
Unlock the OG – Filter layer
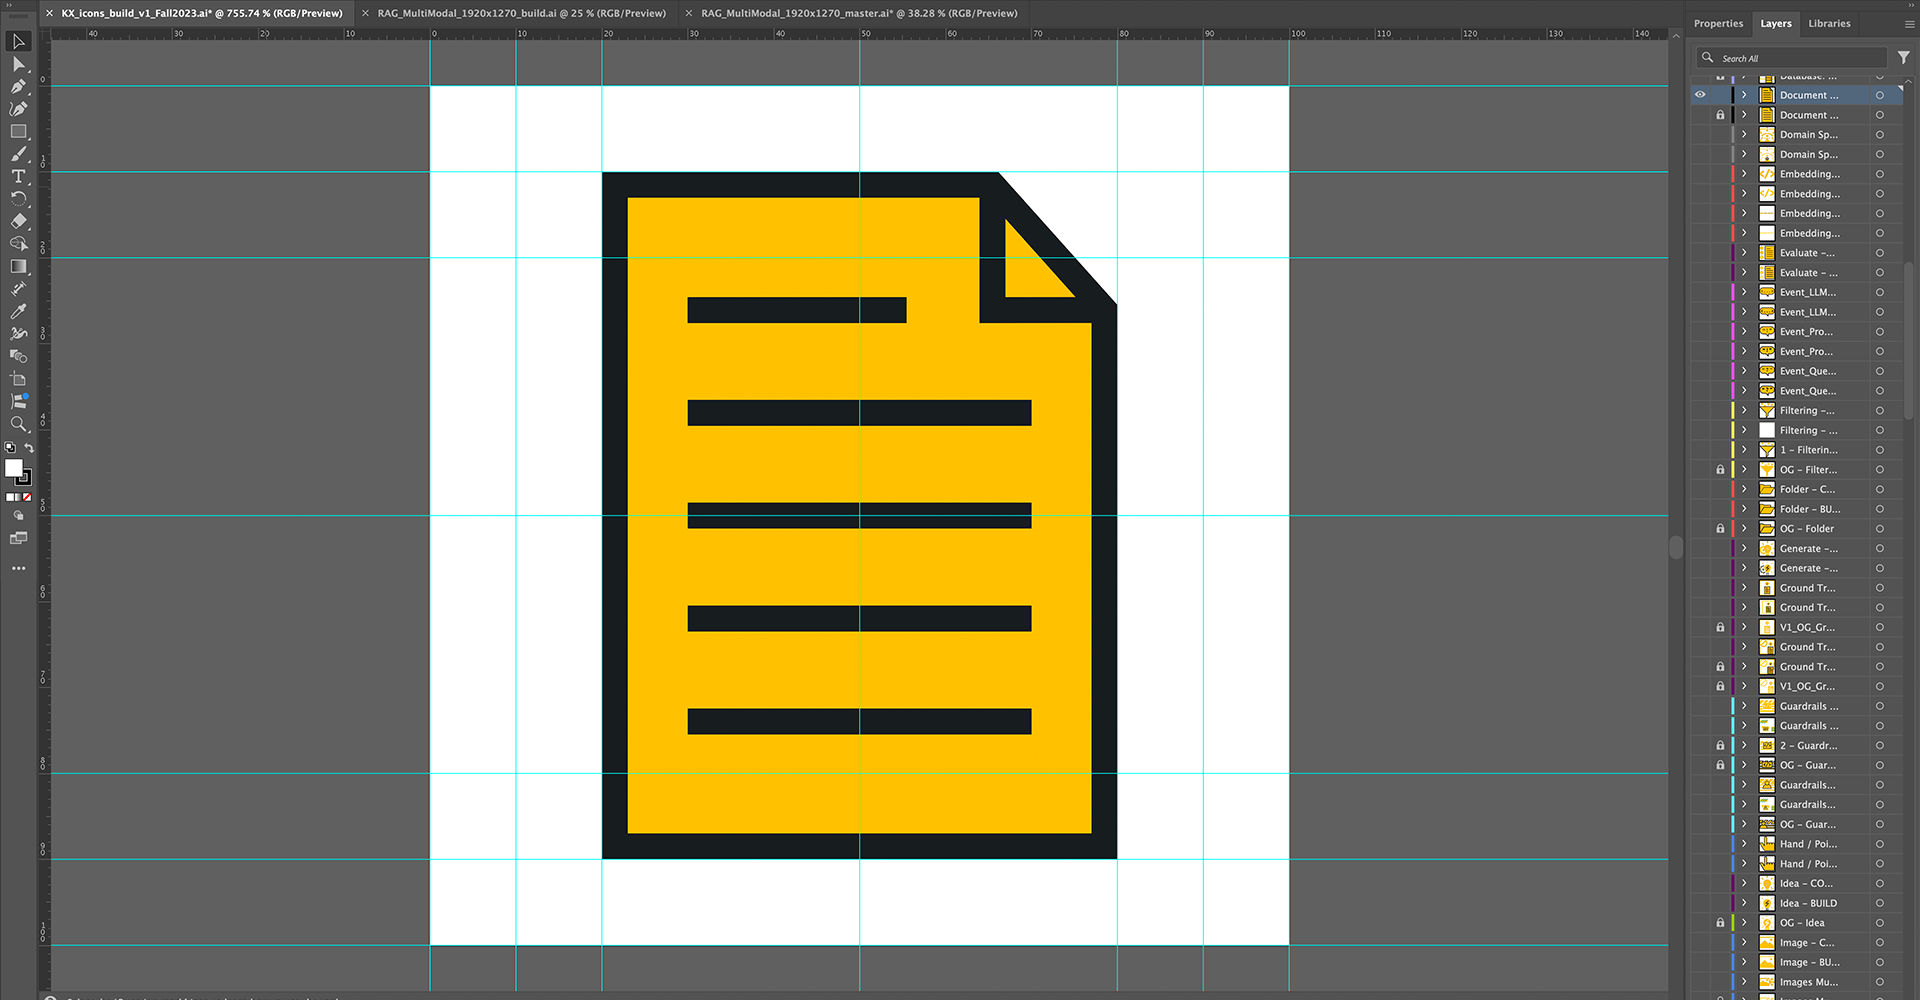pyautogui.click(x=1720, y=470)
